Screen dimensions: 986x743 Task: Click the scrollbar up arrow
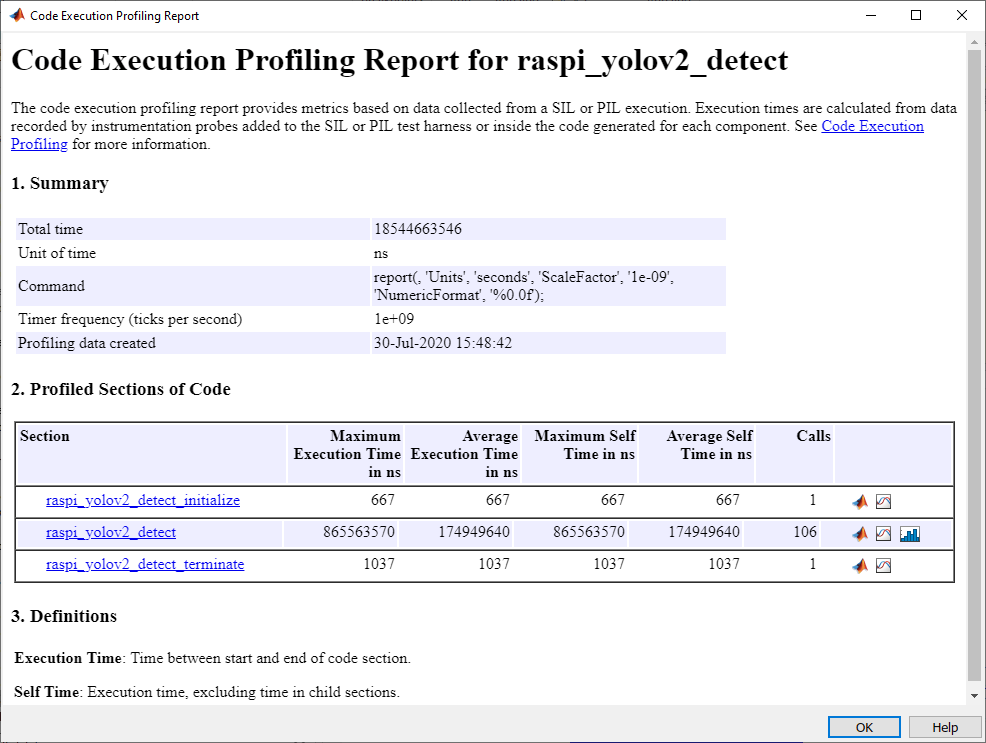[x=972, y=41]
